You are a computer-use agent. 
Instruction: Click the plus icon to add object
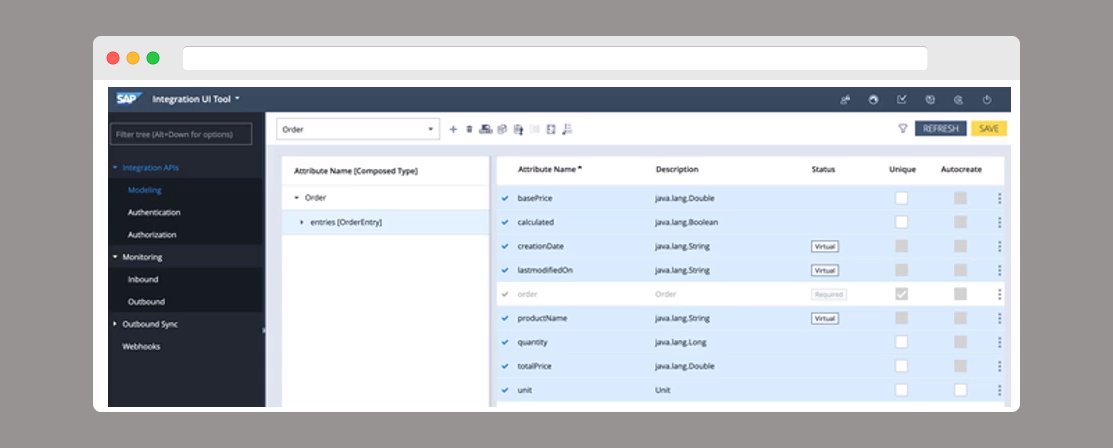(x=454, y=129)
